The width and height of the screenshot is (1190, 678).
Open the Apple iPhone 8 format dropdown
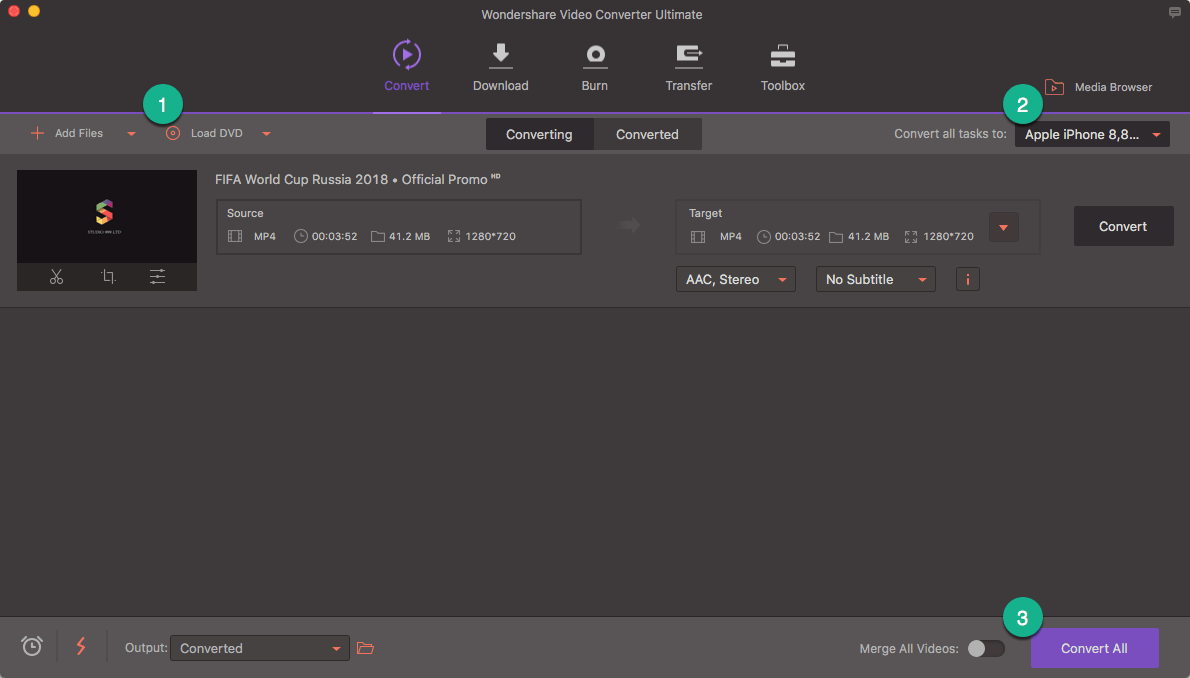(x=1092, y=134)
